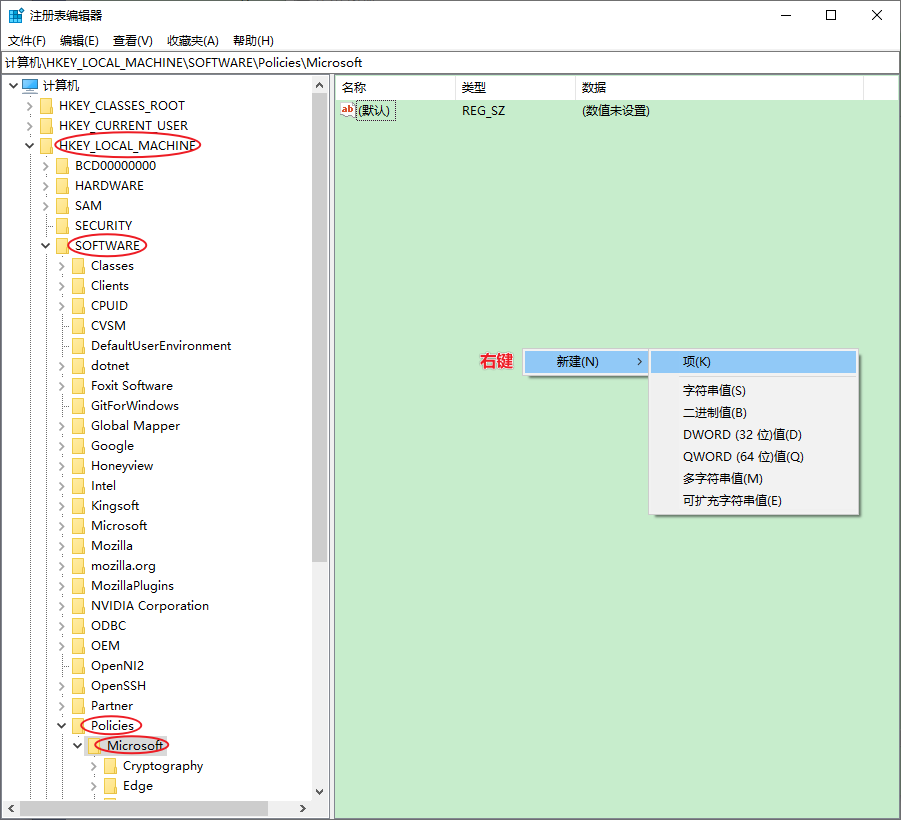This screenshot has width=901, height=820.
Task: Expand the MozillaPlugins node arrow
Action: click(61, 586)
